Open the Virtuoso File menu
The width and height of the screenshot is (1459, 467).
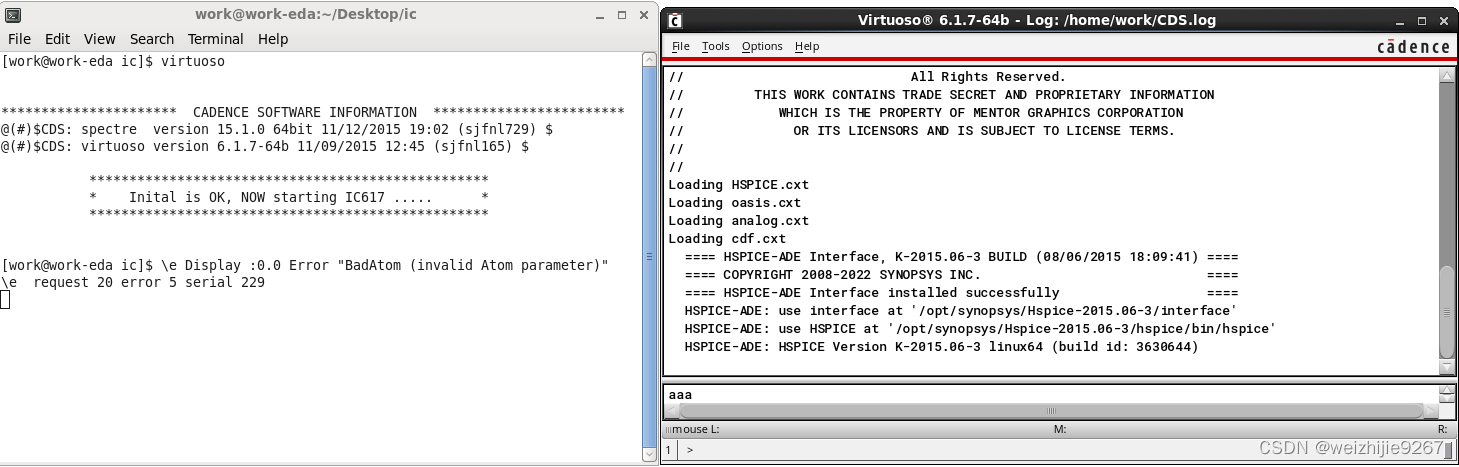[681, 46]
